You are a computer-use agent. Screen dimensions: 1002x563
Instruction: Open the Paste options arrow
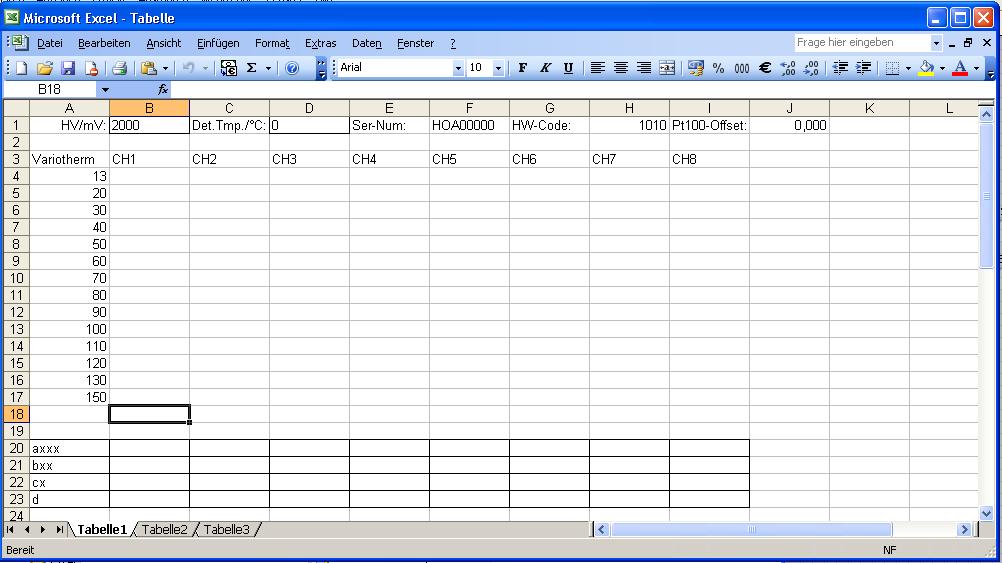tap(165, 68)
